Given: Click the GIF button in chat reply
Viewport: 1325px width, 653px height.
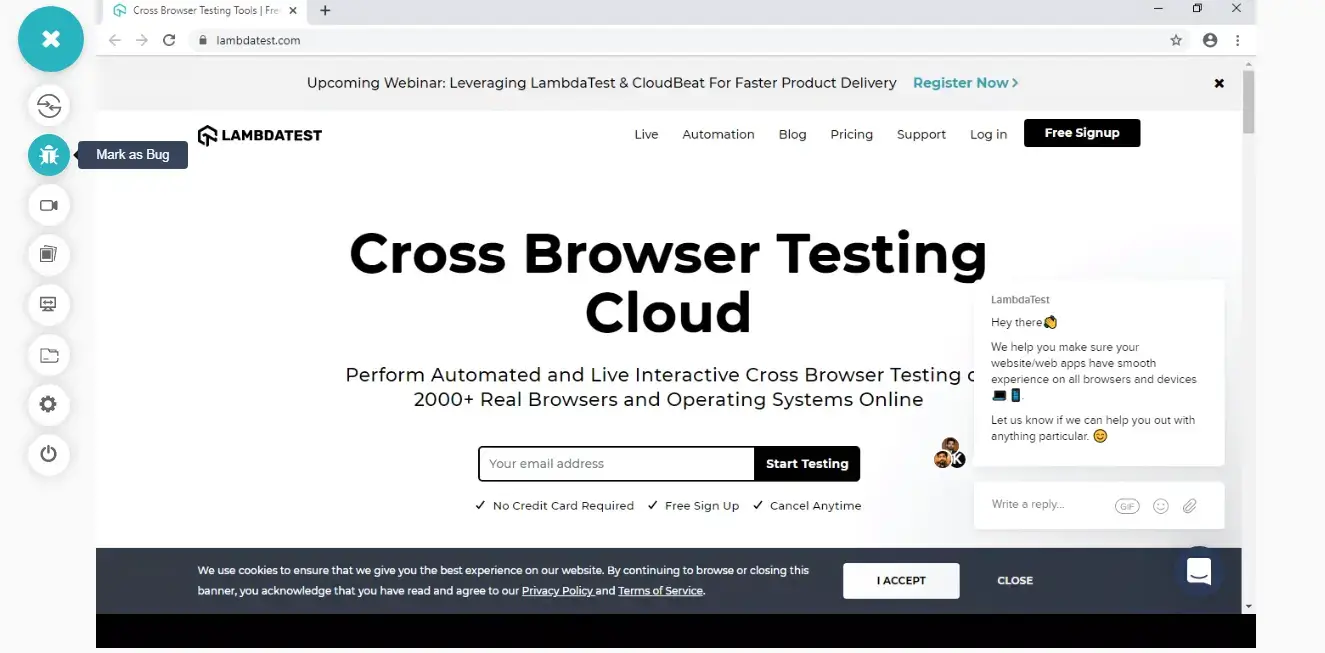Looking at the screenshot, I should (x=1127, y=506).
